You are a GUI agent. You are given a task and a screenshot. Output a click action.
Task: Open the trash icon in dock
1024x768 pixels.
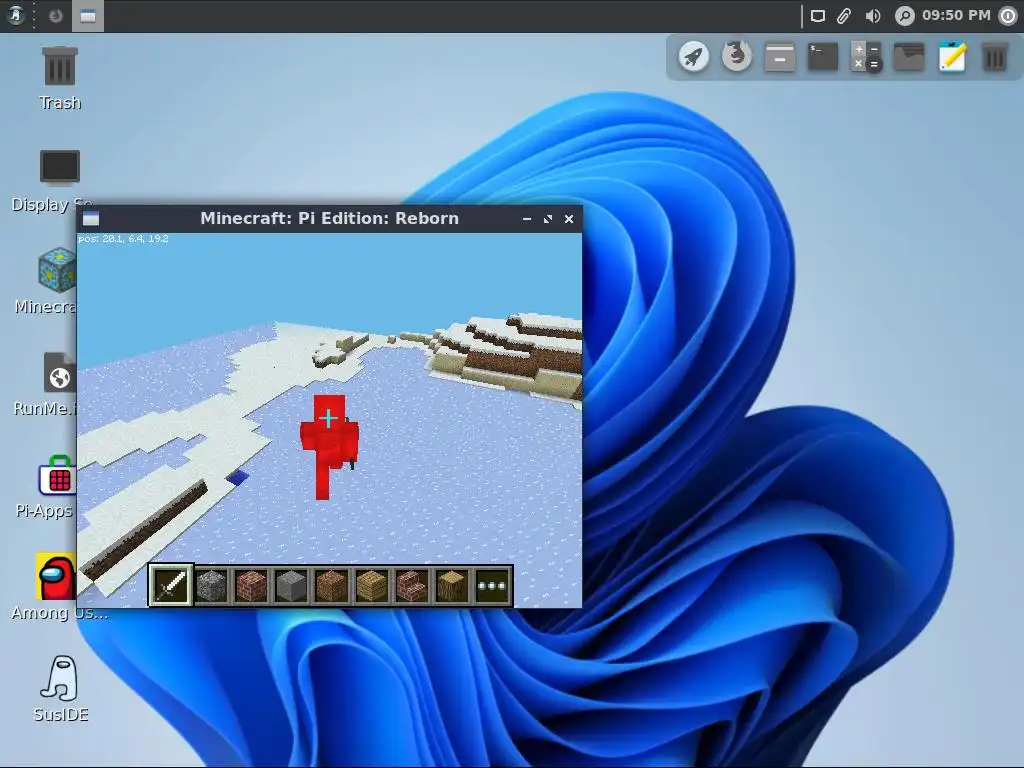pyautogui.click(x=995, y=57)
